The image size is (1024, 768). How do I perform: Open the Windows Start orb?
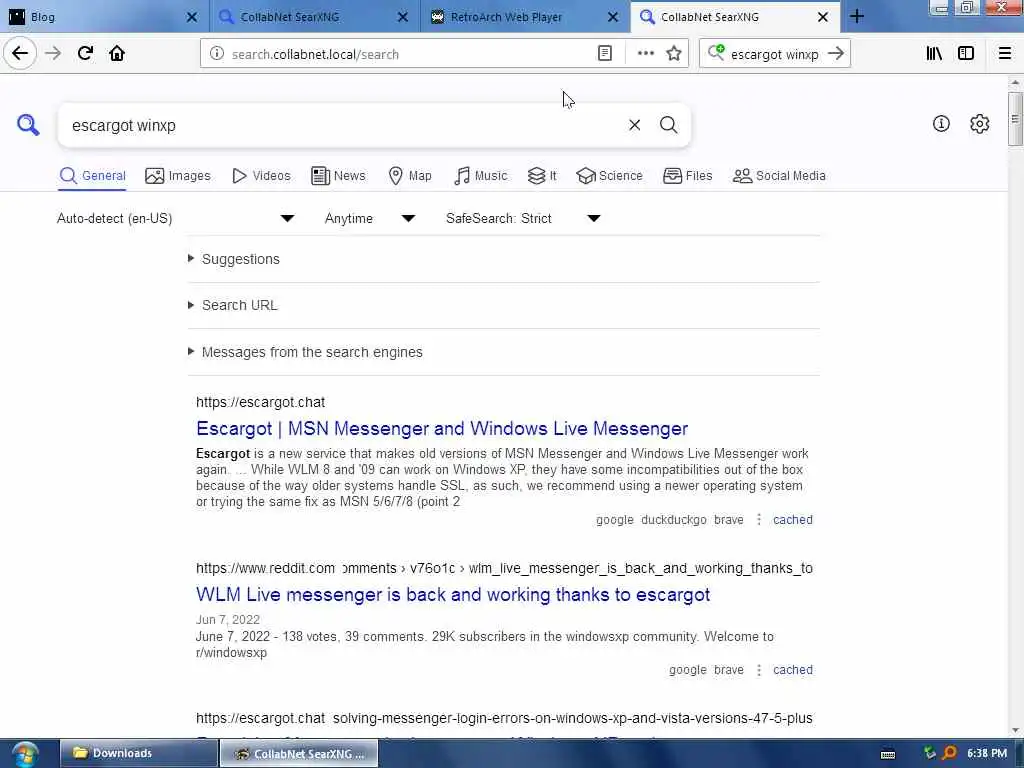pos(25,754)
